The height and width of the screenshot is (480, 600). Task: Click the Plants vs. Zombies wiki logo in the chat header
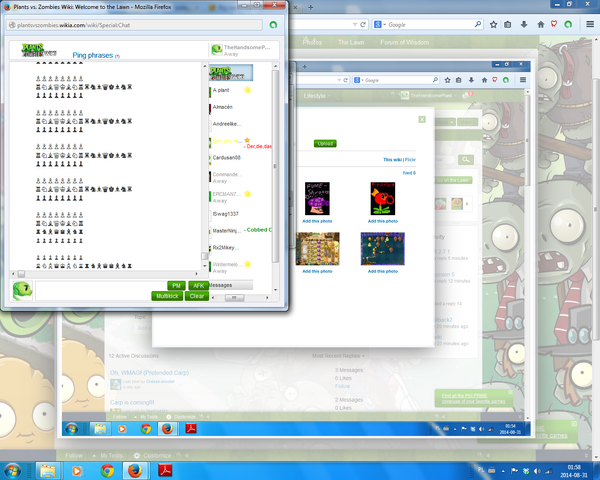click(39, 51)
